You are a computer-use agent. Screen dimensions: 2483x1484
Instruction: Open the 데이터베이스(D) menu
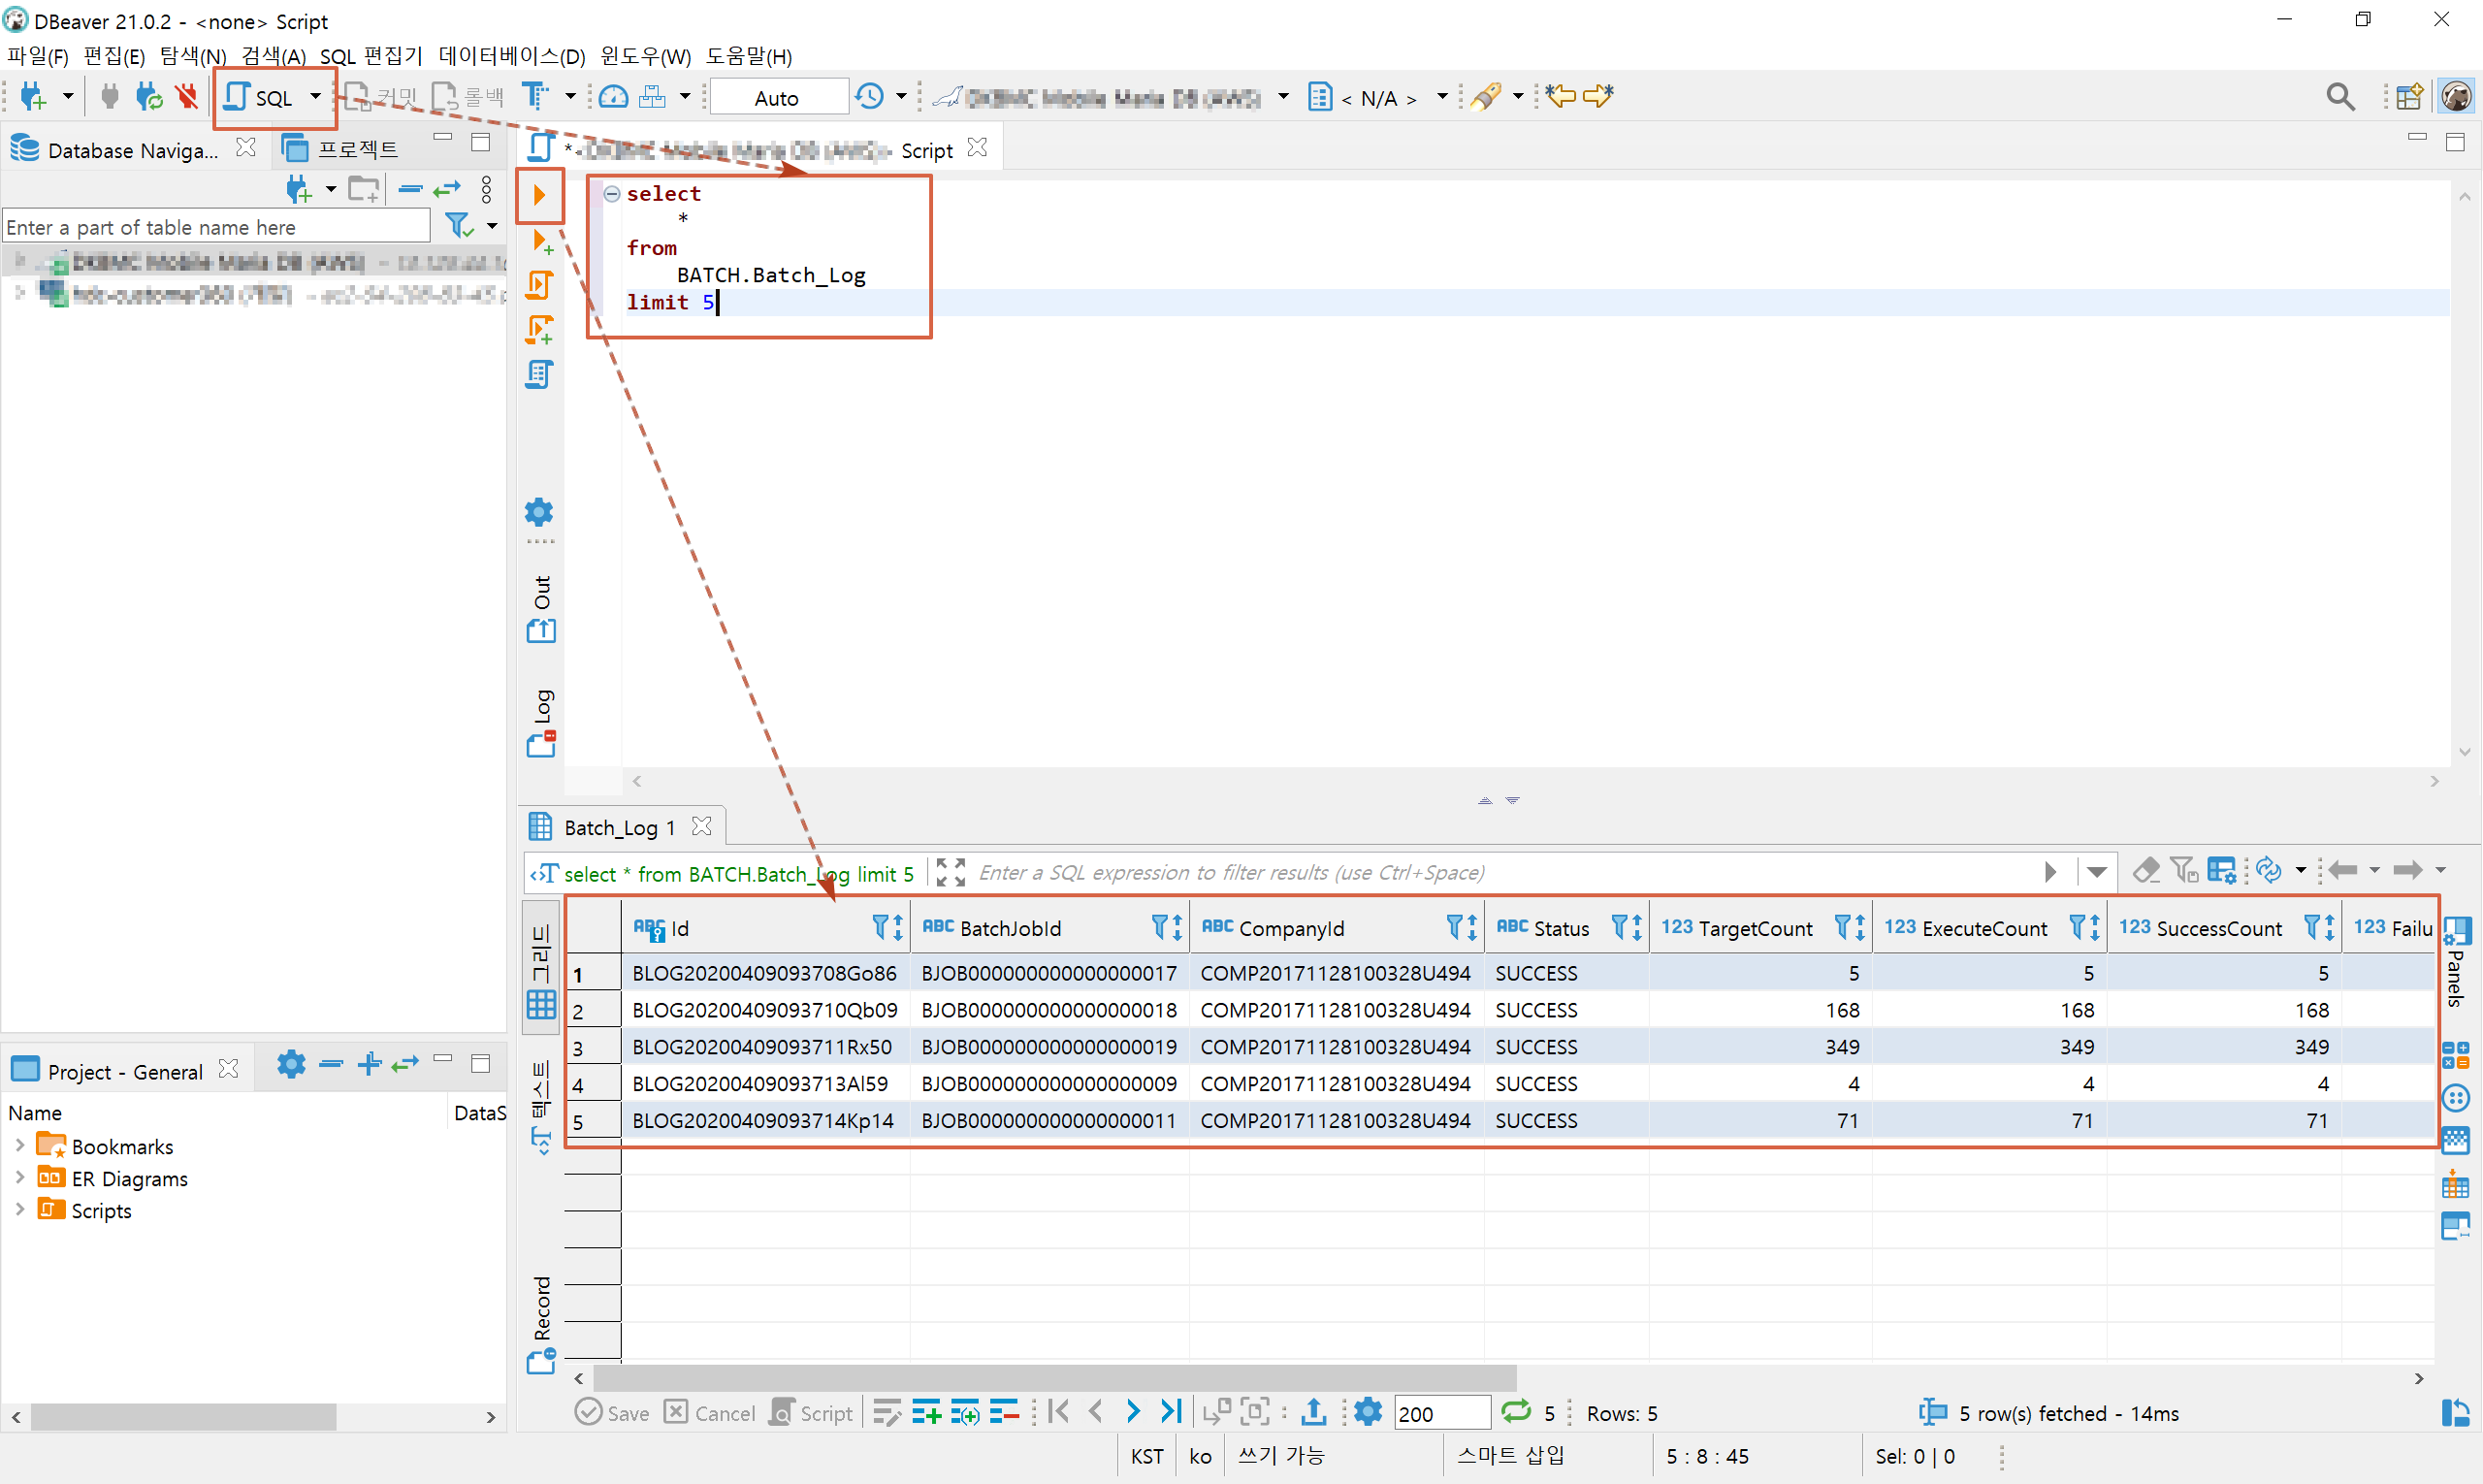(511, 56)
